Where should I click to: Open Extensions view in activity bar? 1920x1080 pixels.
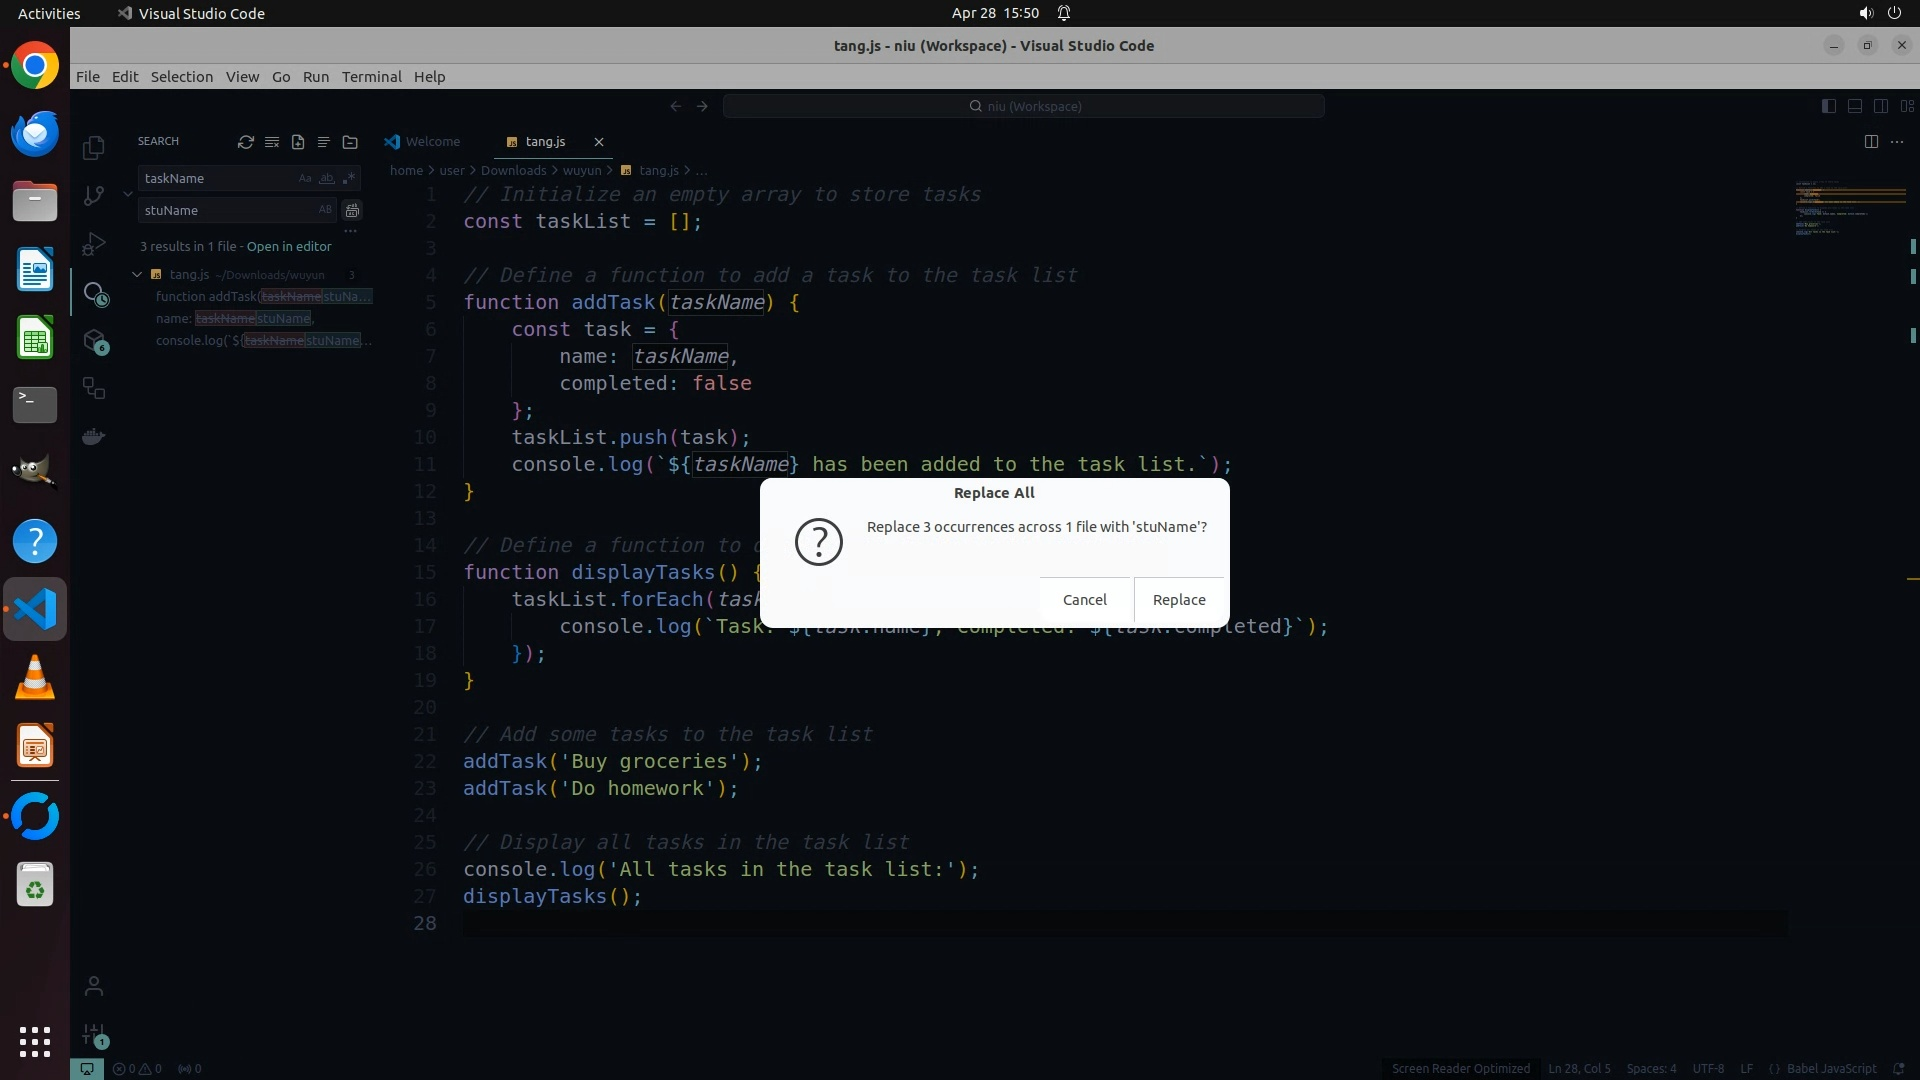94,342
